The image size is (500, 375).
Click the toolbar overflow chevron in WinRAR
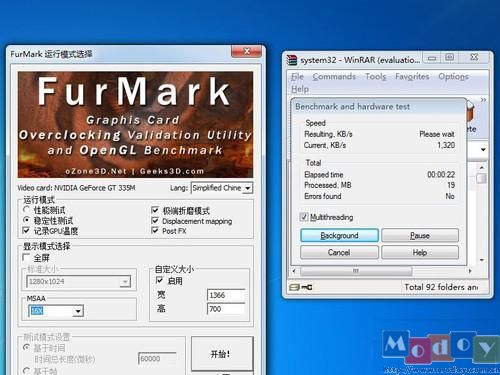tap(483, 100)
